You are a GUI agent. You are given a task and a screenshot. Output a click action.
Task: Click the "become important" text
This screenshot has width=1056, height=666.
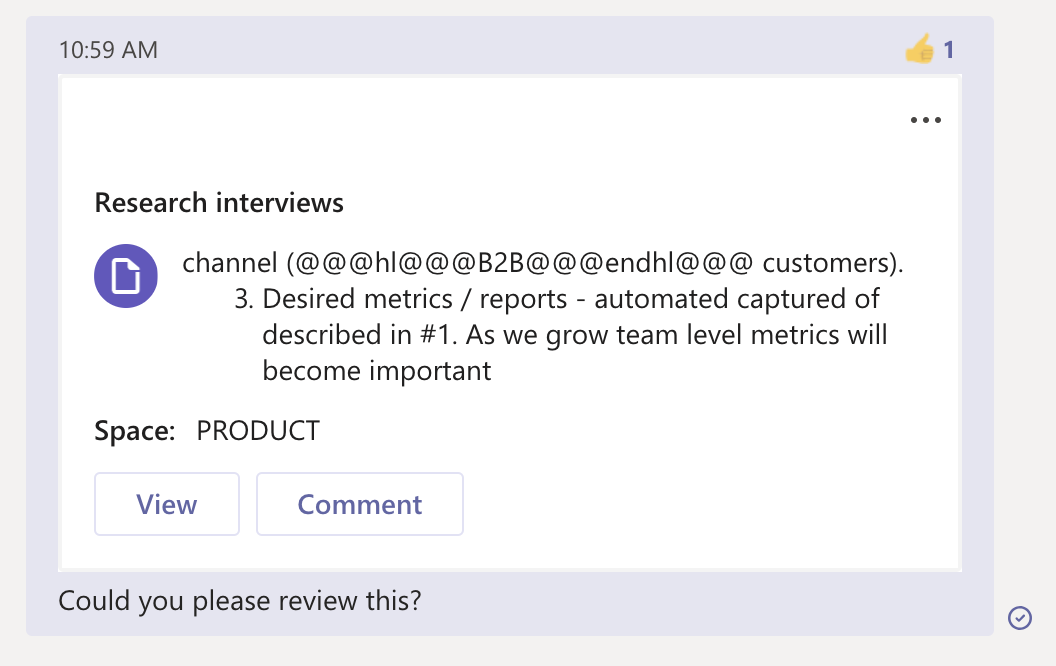(x=377, y=371)
